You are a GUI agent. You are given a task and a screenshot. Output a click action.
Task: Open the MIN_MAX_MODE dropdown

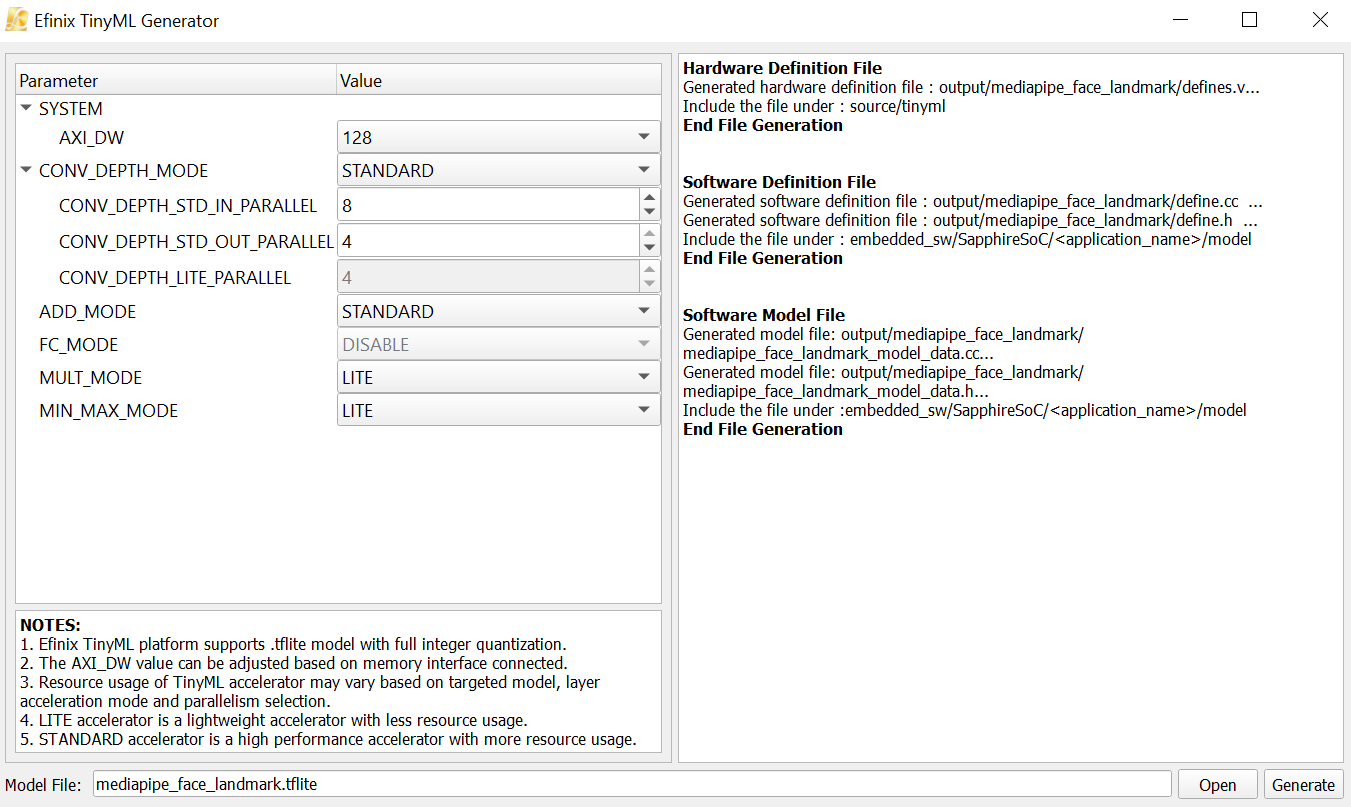point(643,411)
